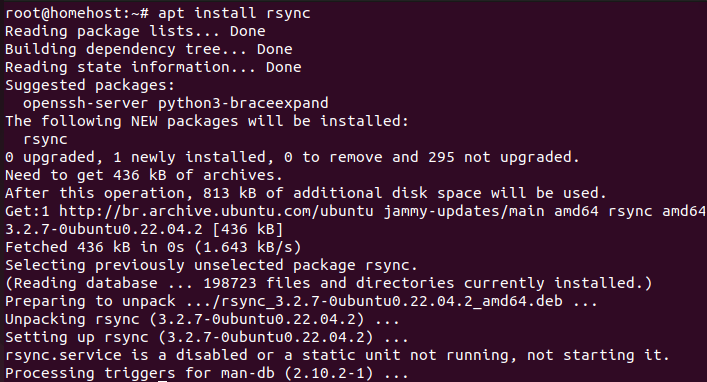Click the 'Building dependency tree... Done' line
Viewport: 707px width, 382px height.
coord(149,49)
